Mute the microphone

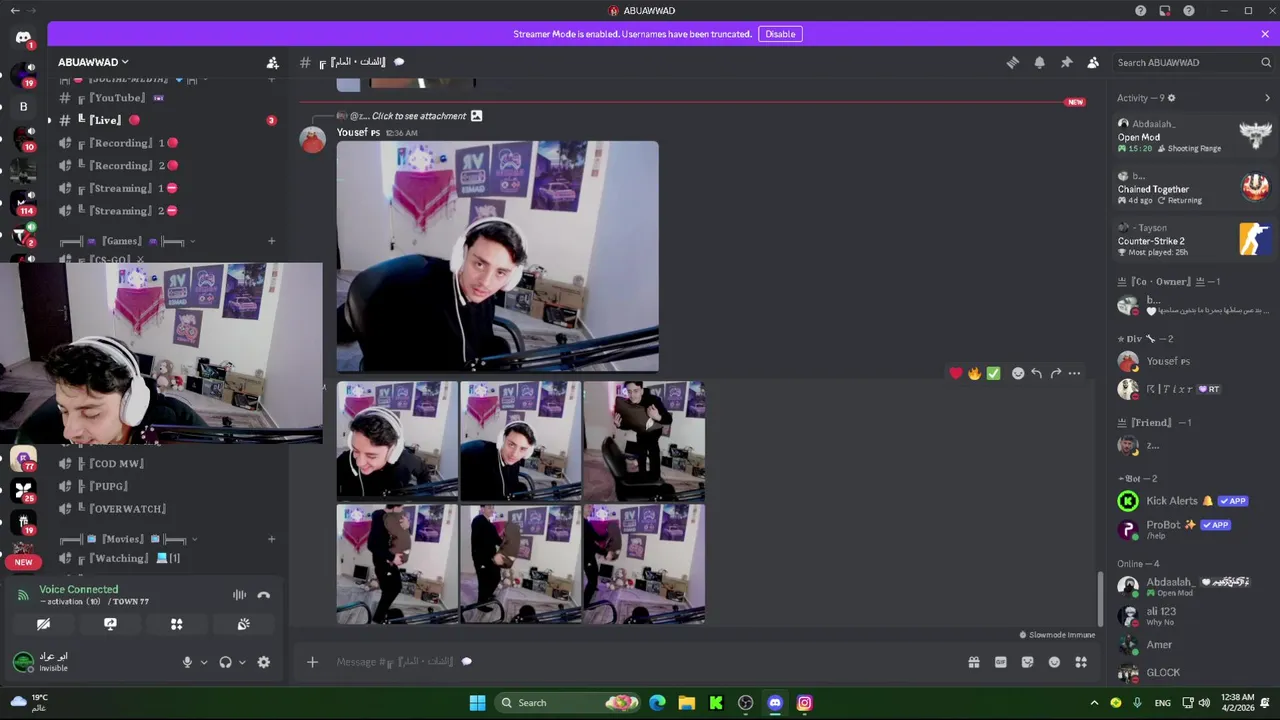pyautogui.click(x=187, y=662)
